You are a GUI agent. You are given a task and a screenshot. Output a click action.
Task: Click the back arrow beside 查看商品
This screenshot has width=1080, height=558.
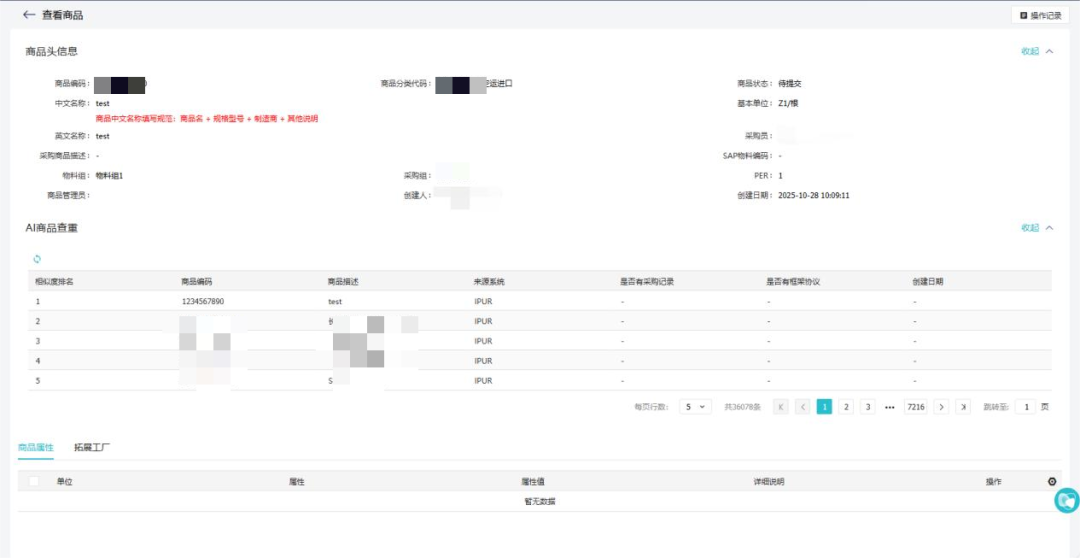click(29, 15)
